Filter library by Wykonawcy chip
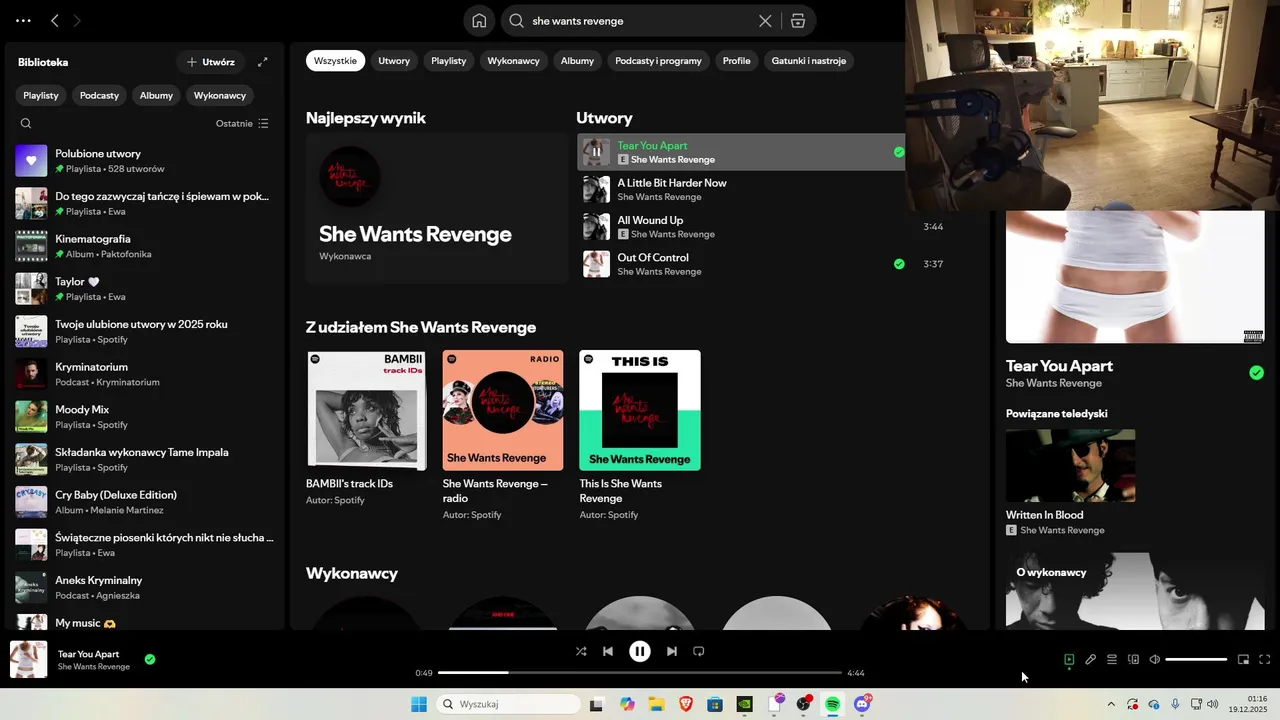The image size is (1280, 720). click(220, 96)
